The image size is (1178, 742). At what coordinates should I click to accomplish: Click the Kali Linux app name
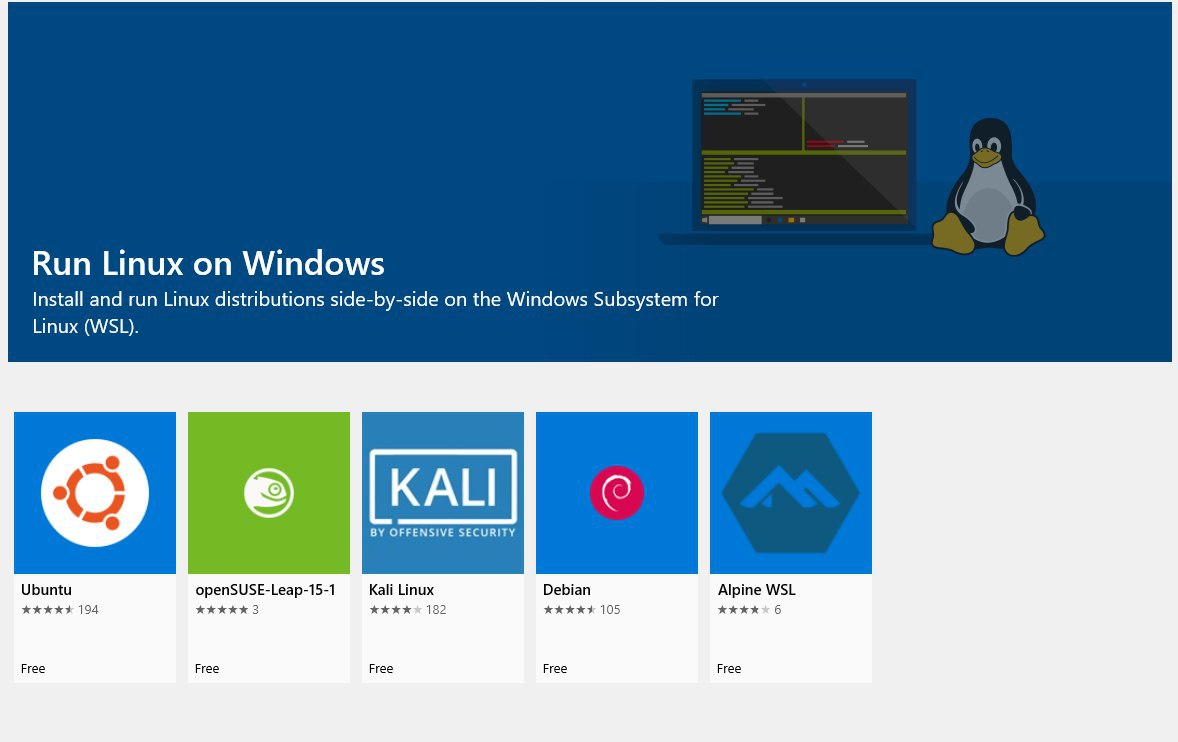401,590
